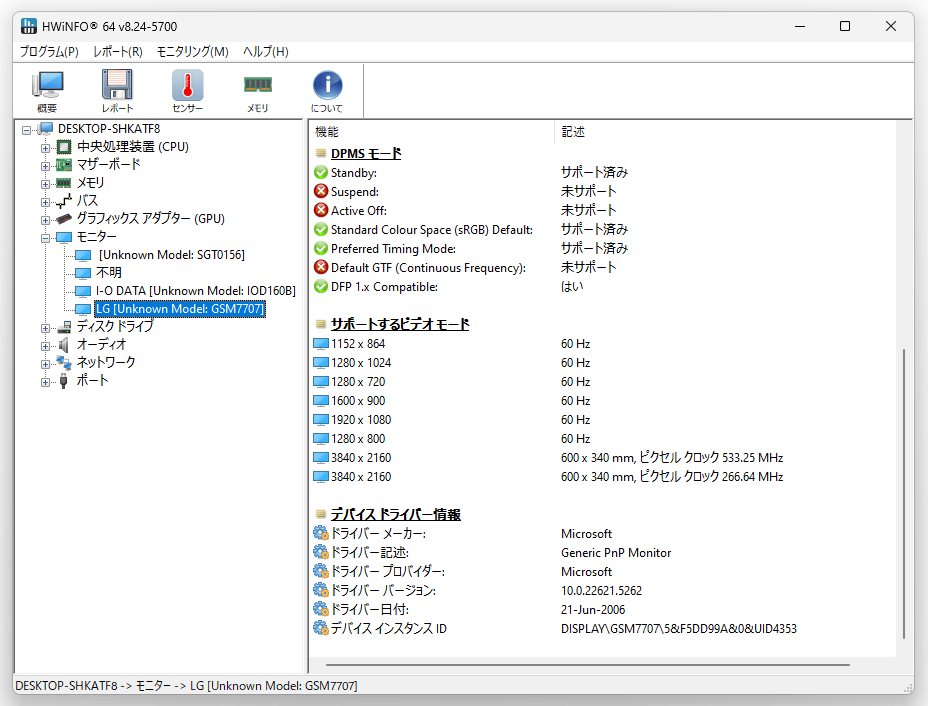Expand the グラフィックス アダプター (GPU) node
This screenshot has width=928, height=706.
click(46, 220)
